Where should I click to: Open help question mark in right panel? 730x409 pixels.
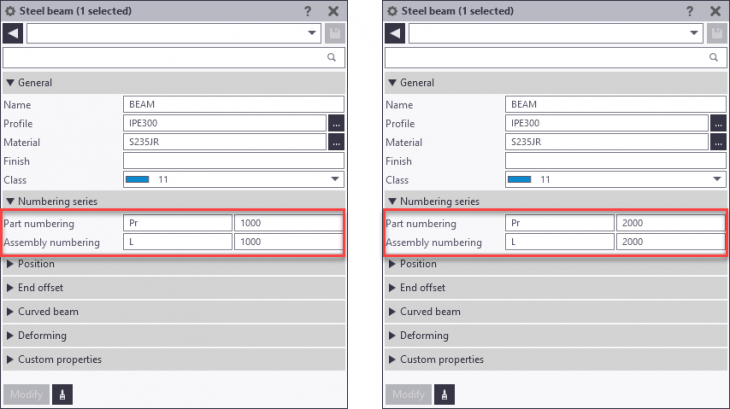coord(690,11)
